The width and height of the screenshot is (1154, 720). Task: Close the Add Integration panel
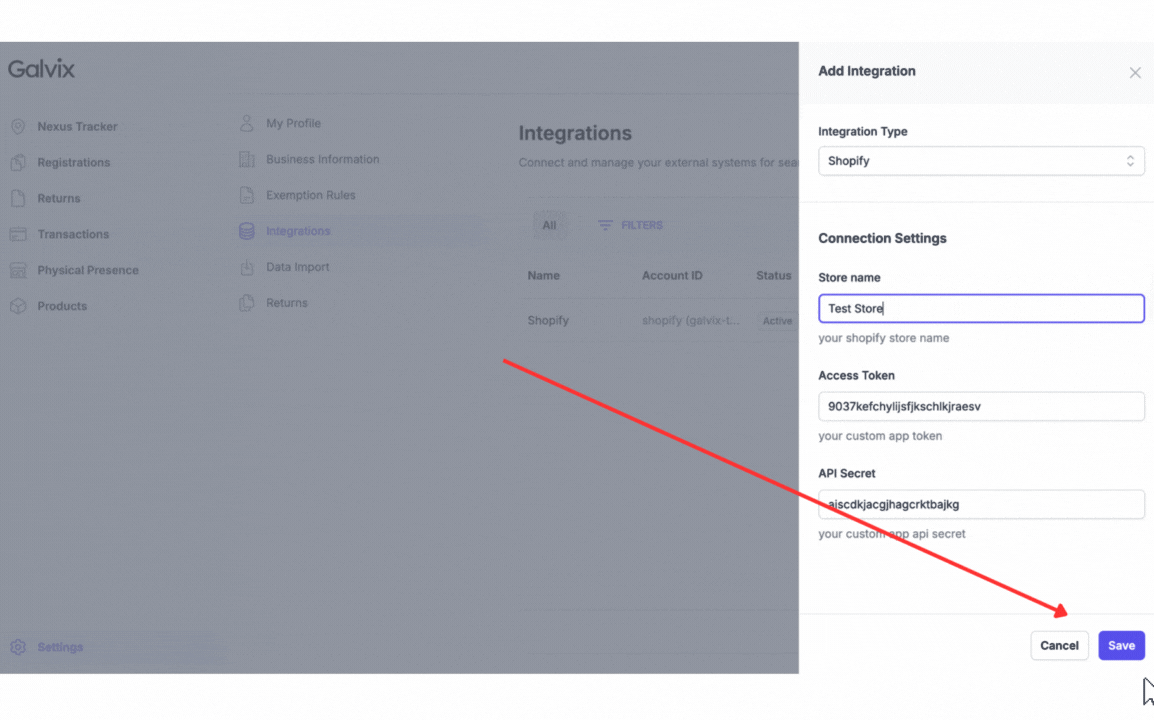[1135, 73]
